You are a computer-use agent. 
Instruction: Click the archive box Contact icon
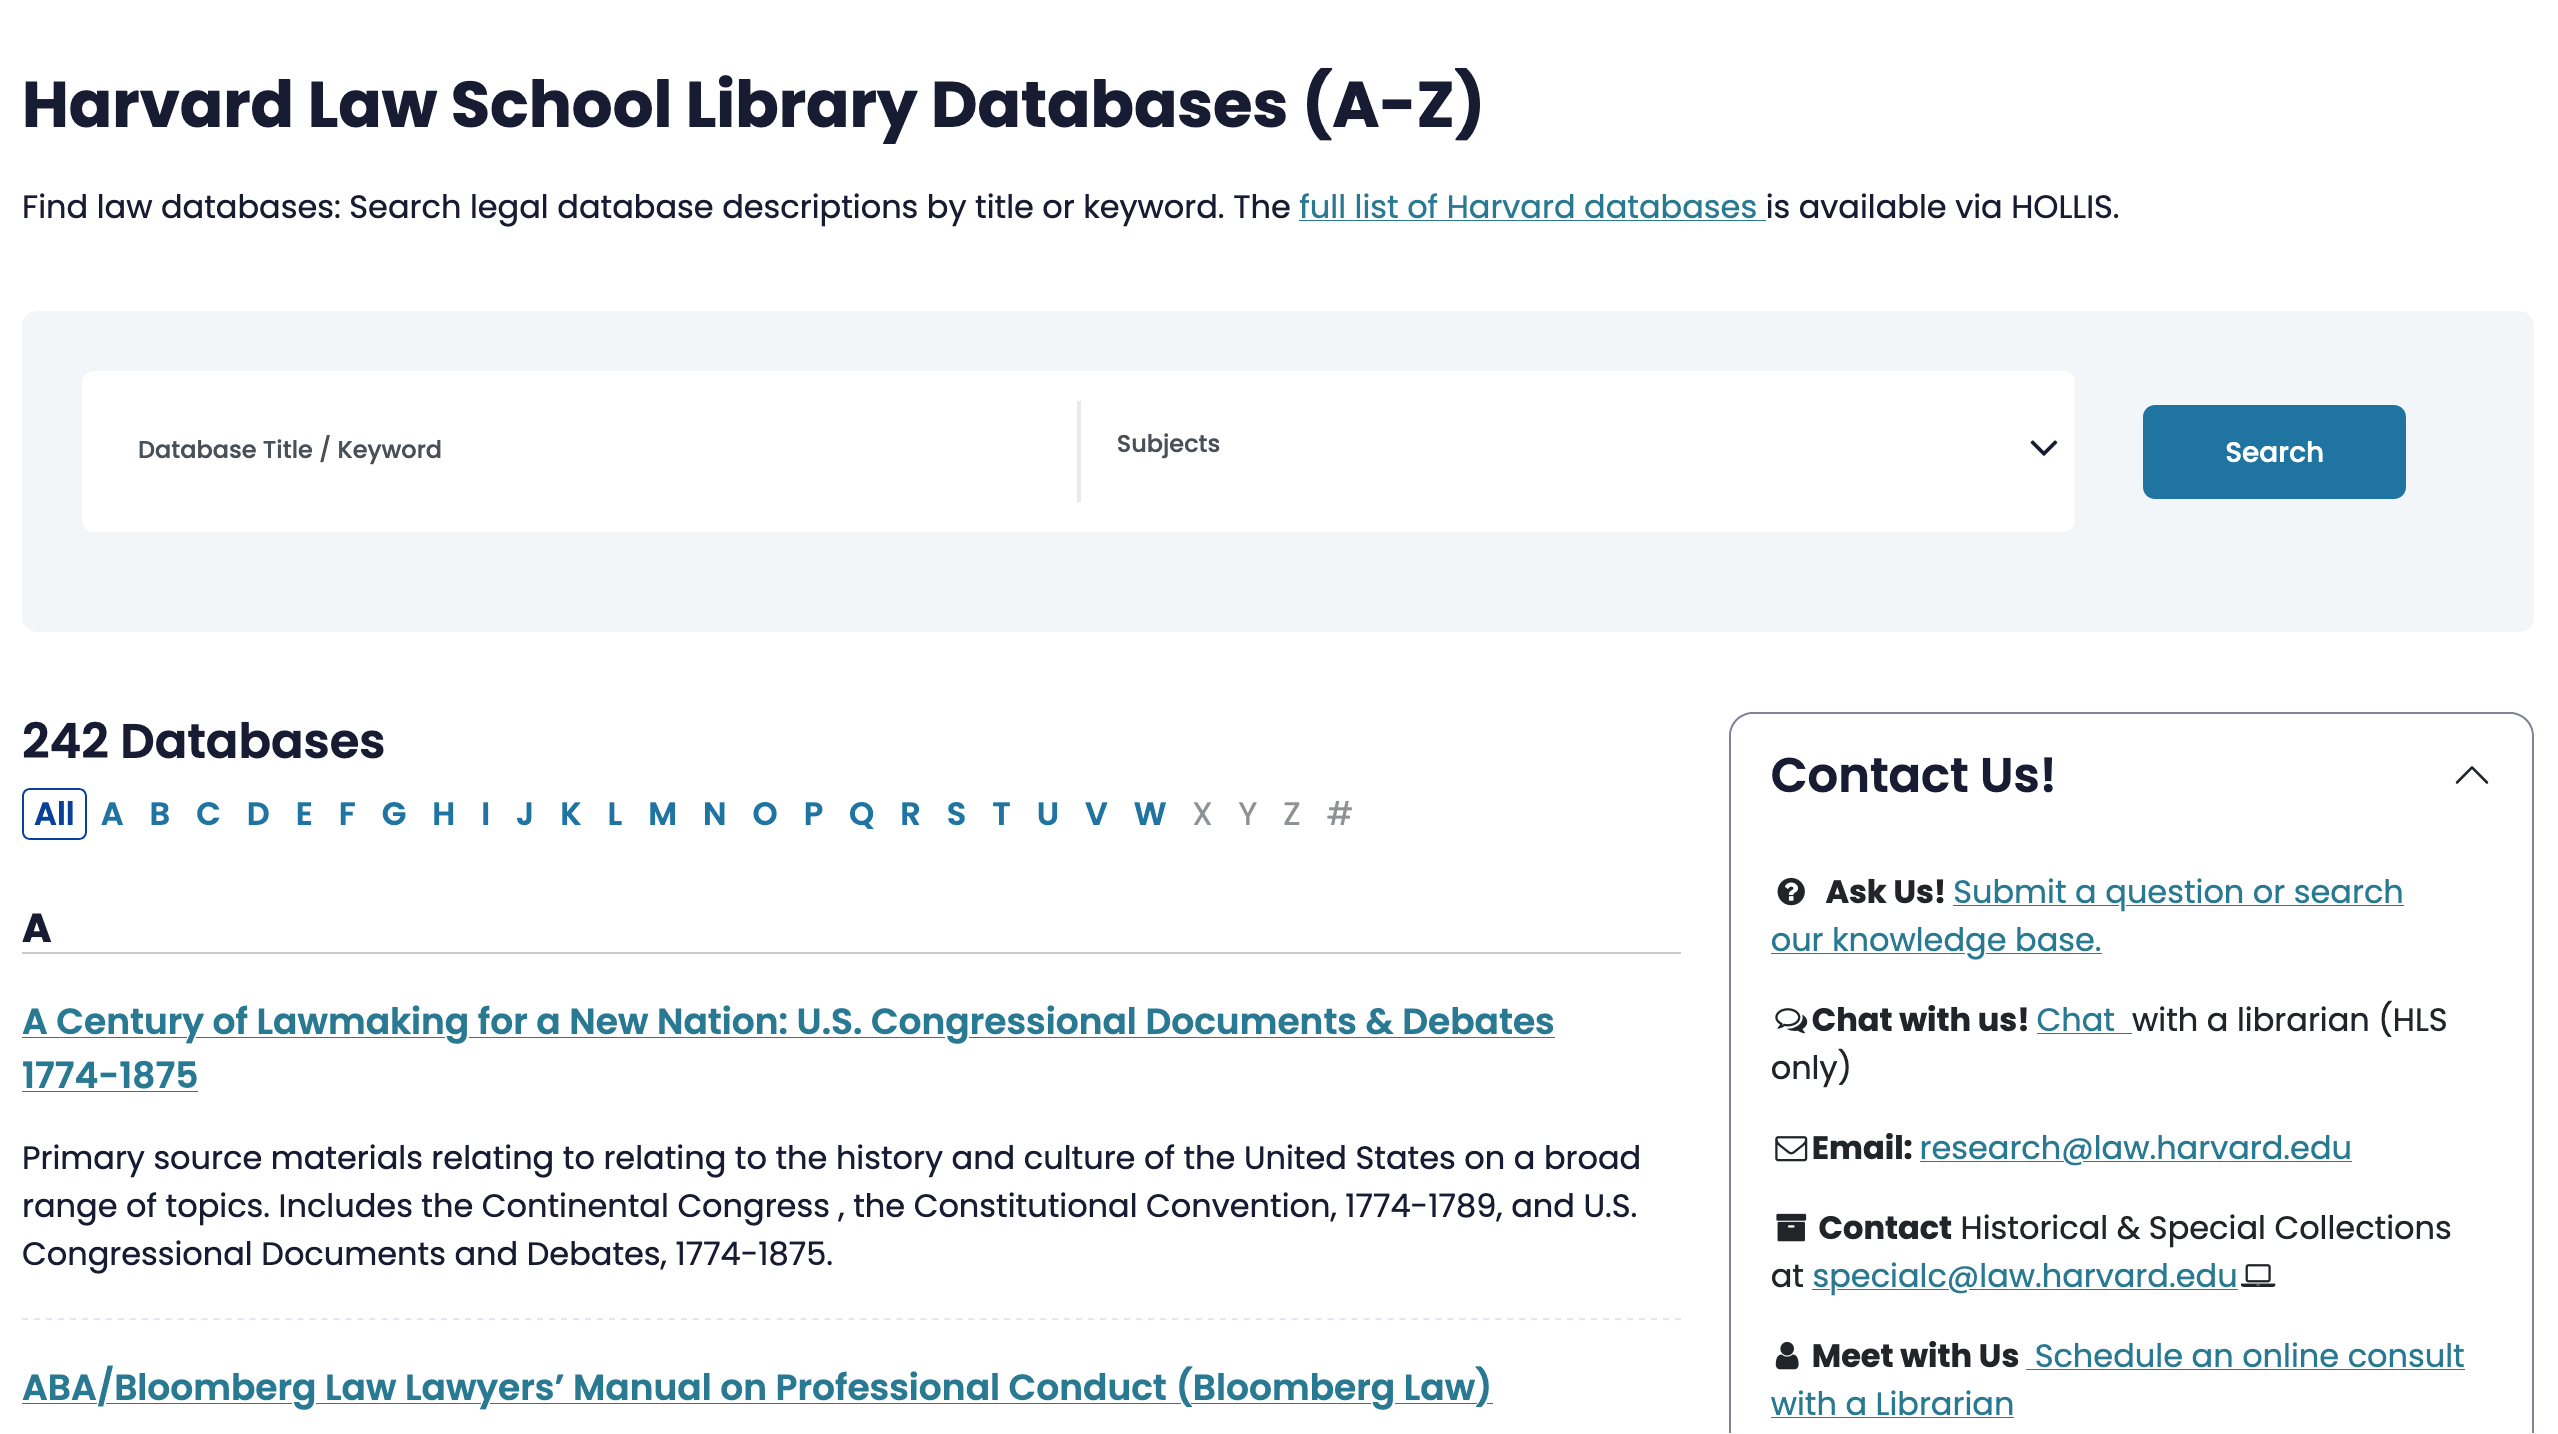point(1790,1227)
